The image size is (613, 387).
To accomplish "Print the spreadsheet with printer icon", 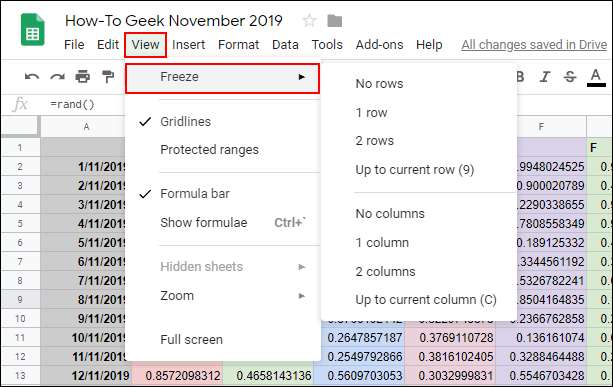I will 82,77.
